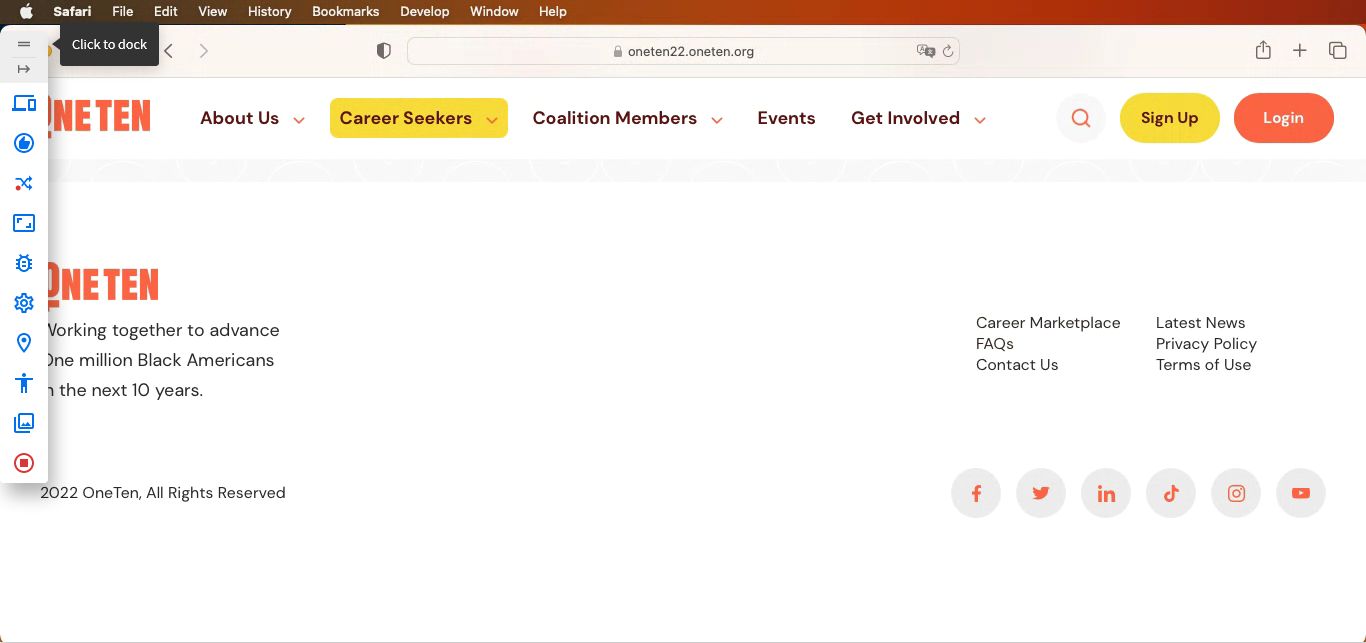Open the File menu
The width and height of the screenshot is (1366, 643).
[x=123, y=12]
